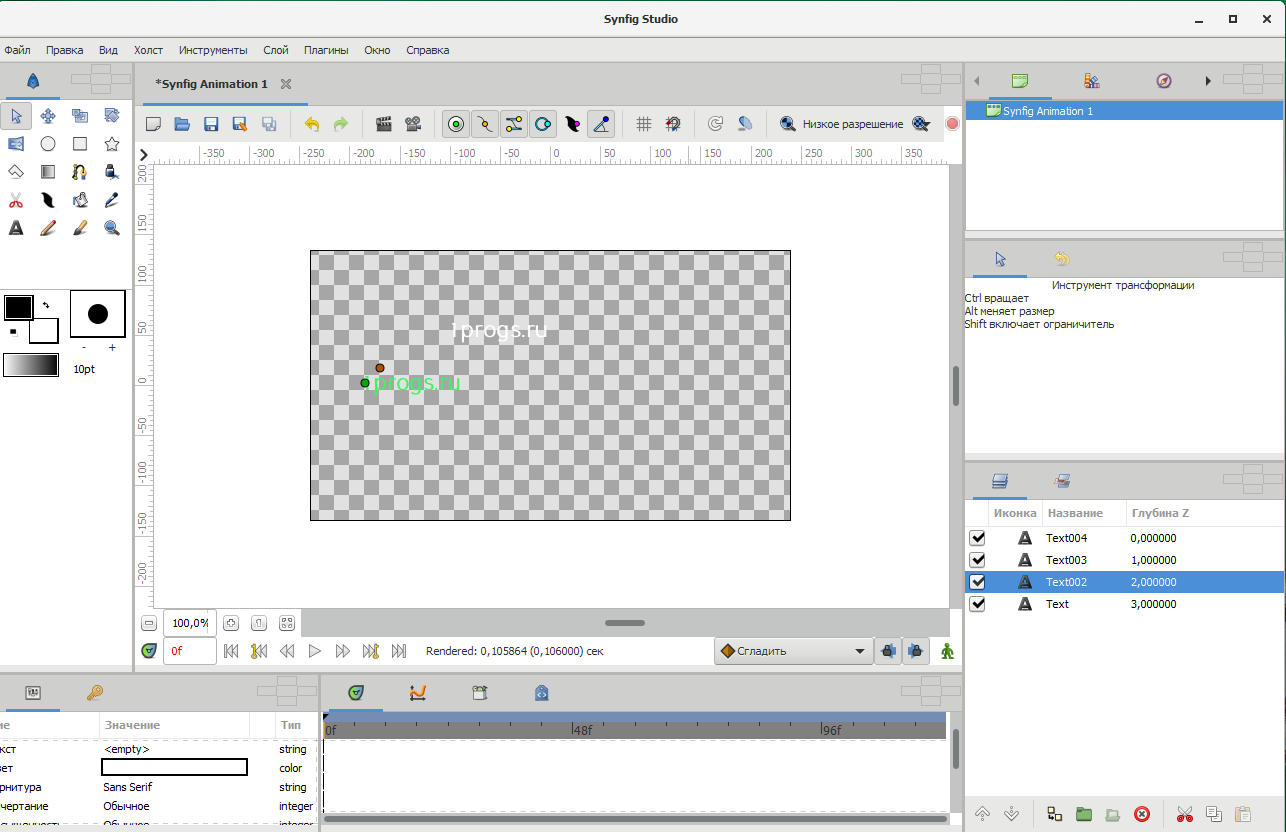
Task: Uncheck visibility of Text004 layer
Action: click(977, 538)
